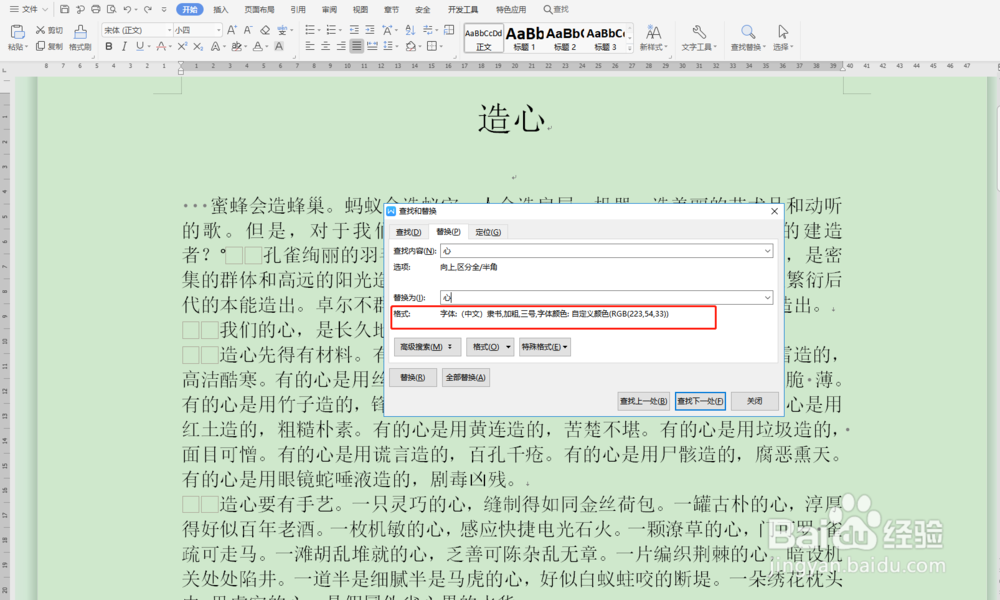Expand styles gallery more arrow
Viewport: 1000px width, 600px height.
(x=630, y=48)
